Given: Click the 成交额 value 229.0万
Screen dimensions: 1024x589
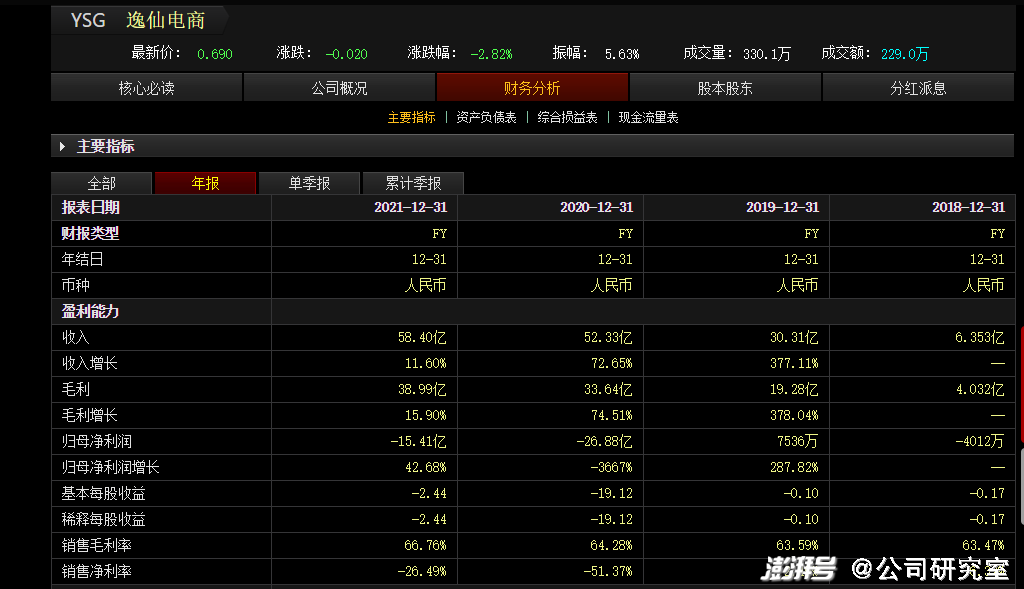Looking at the screenshot, I should (x=904, y=54).
